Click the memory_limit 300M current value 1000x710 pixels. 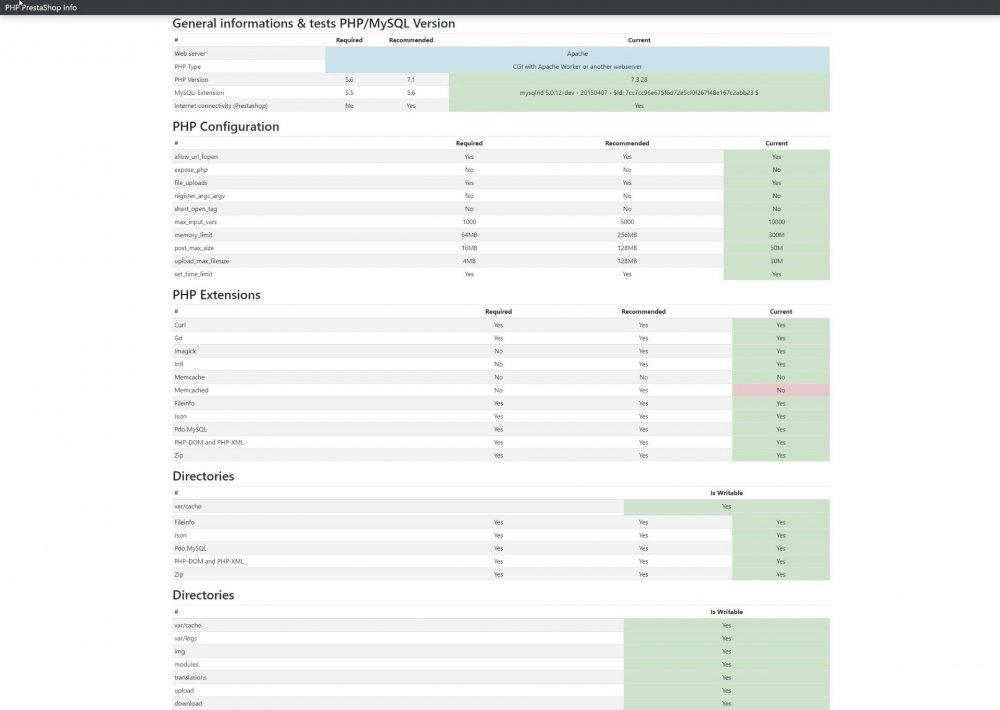[777, 234]
